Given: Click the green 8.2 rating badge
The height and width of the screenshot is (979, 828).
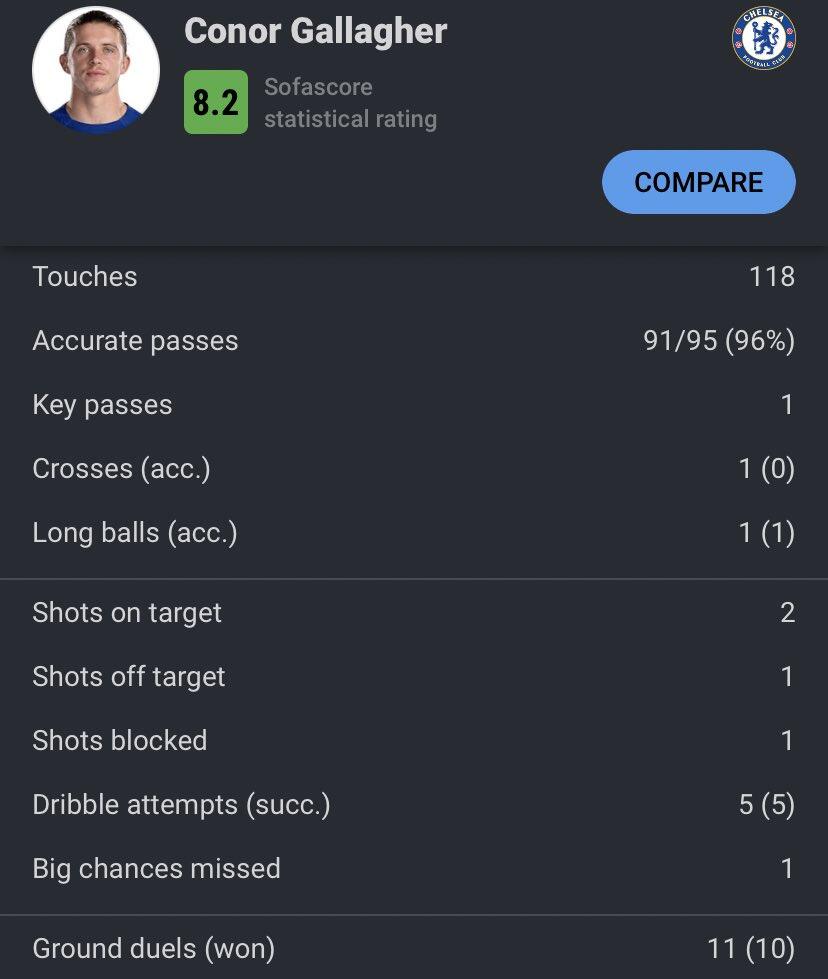Looking at the screenshot, I should (x=215, y=102).
